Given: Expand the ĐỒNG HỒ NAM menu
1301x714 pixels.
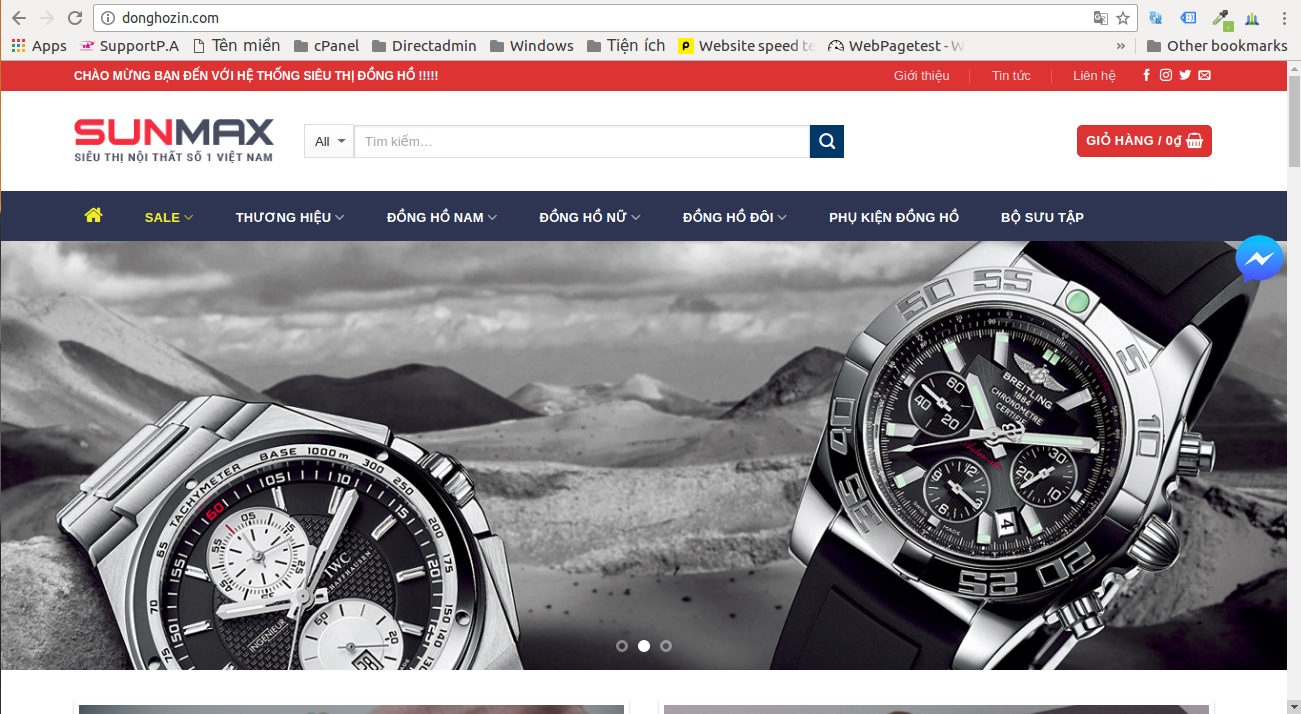Looking at the screenshot, I should [x=442, y=217].
